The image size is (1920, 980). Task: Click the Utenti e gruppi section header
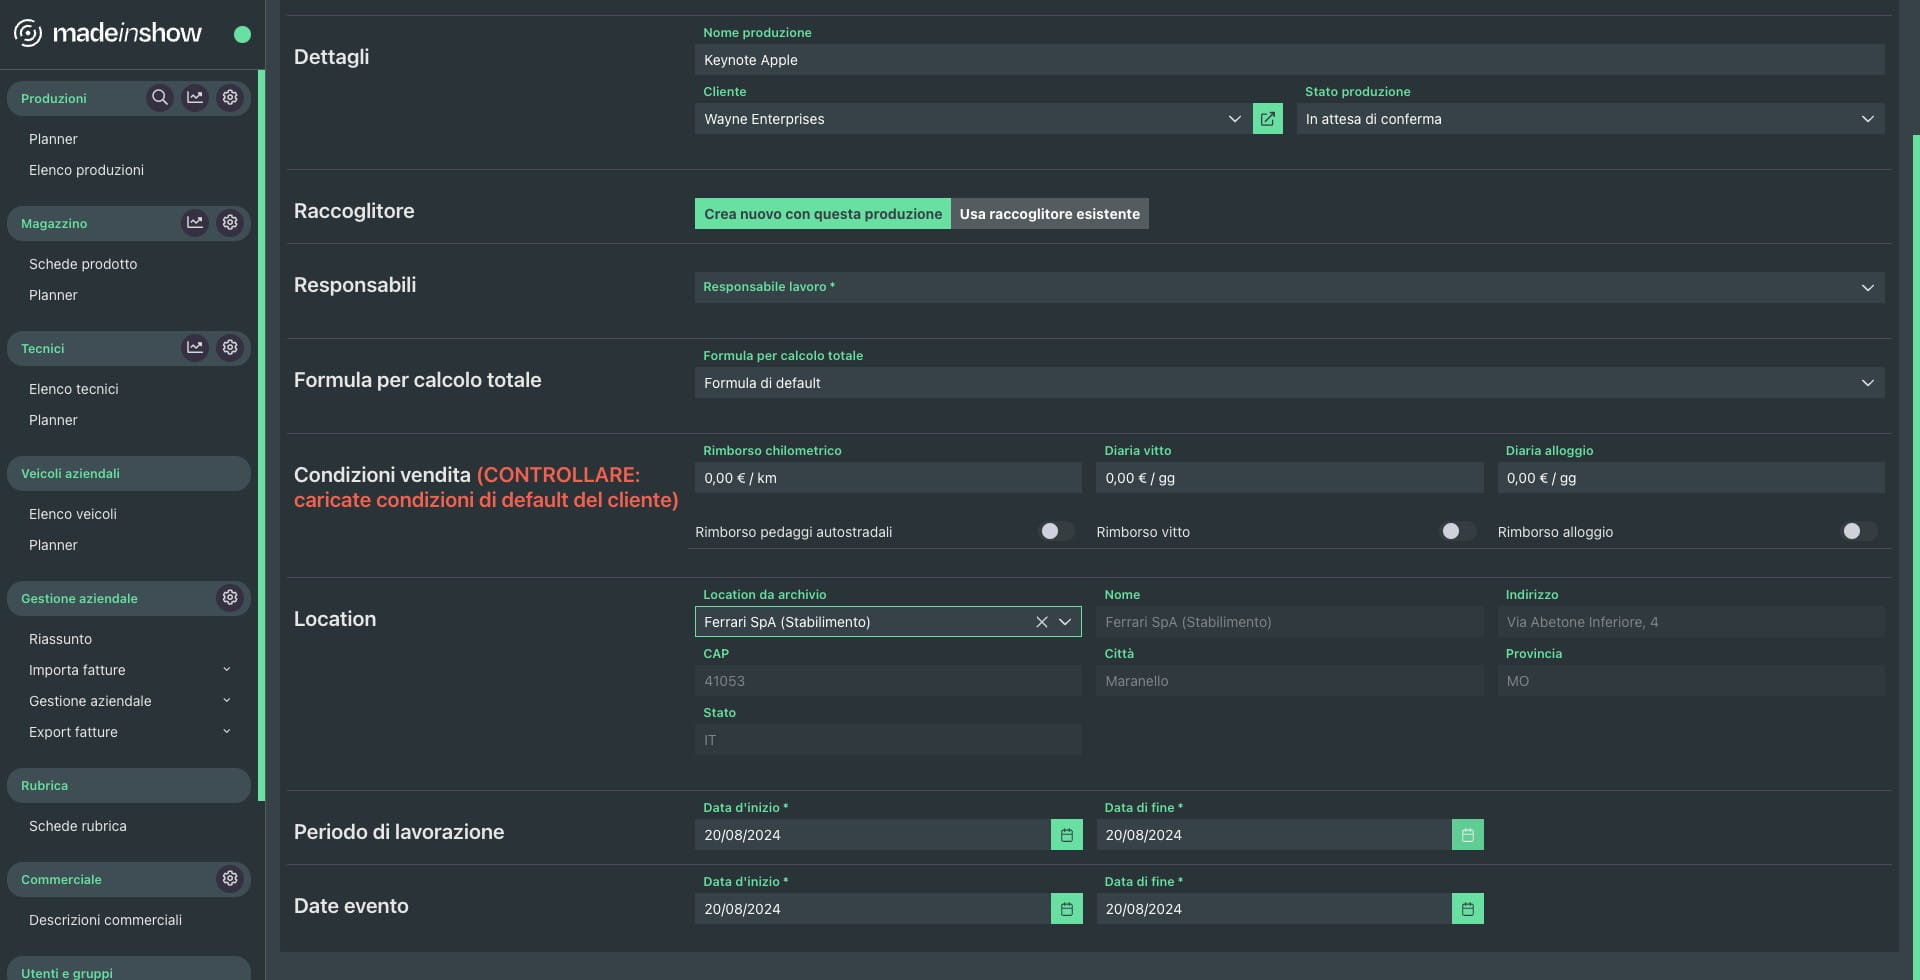[129, 968]
